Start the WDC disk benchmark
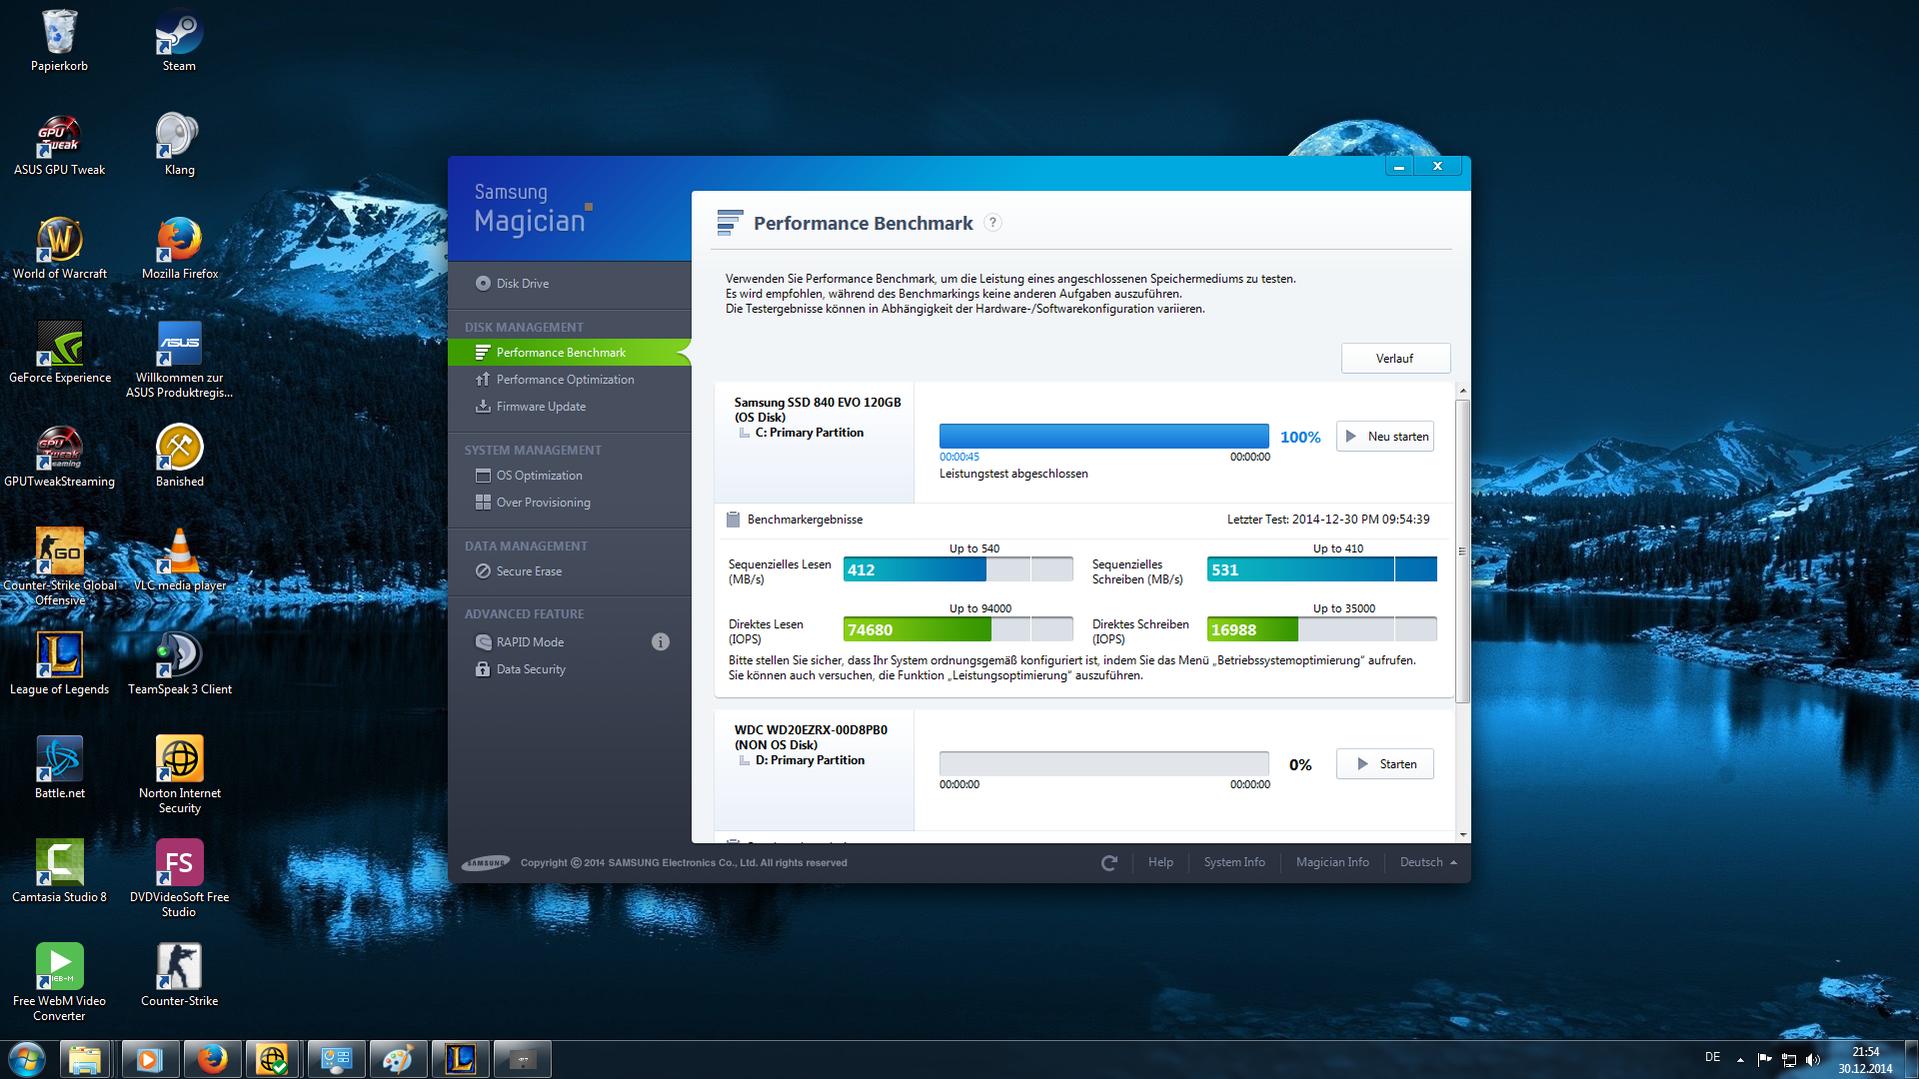This screenshot has height=1079, width=1919. [1385, 765]
